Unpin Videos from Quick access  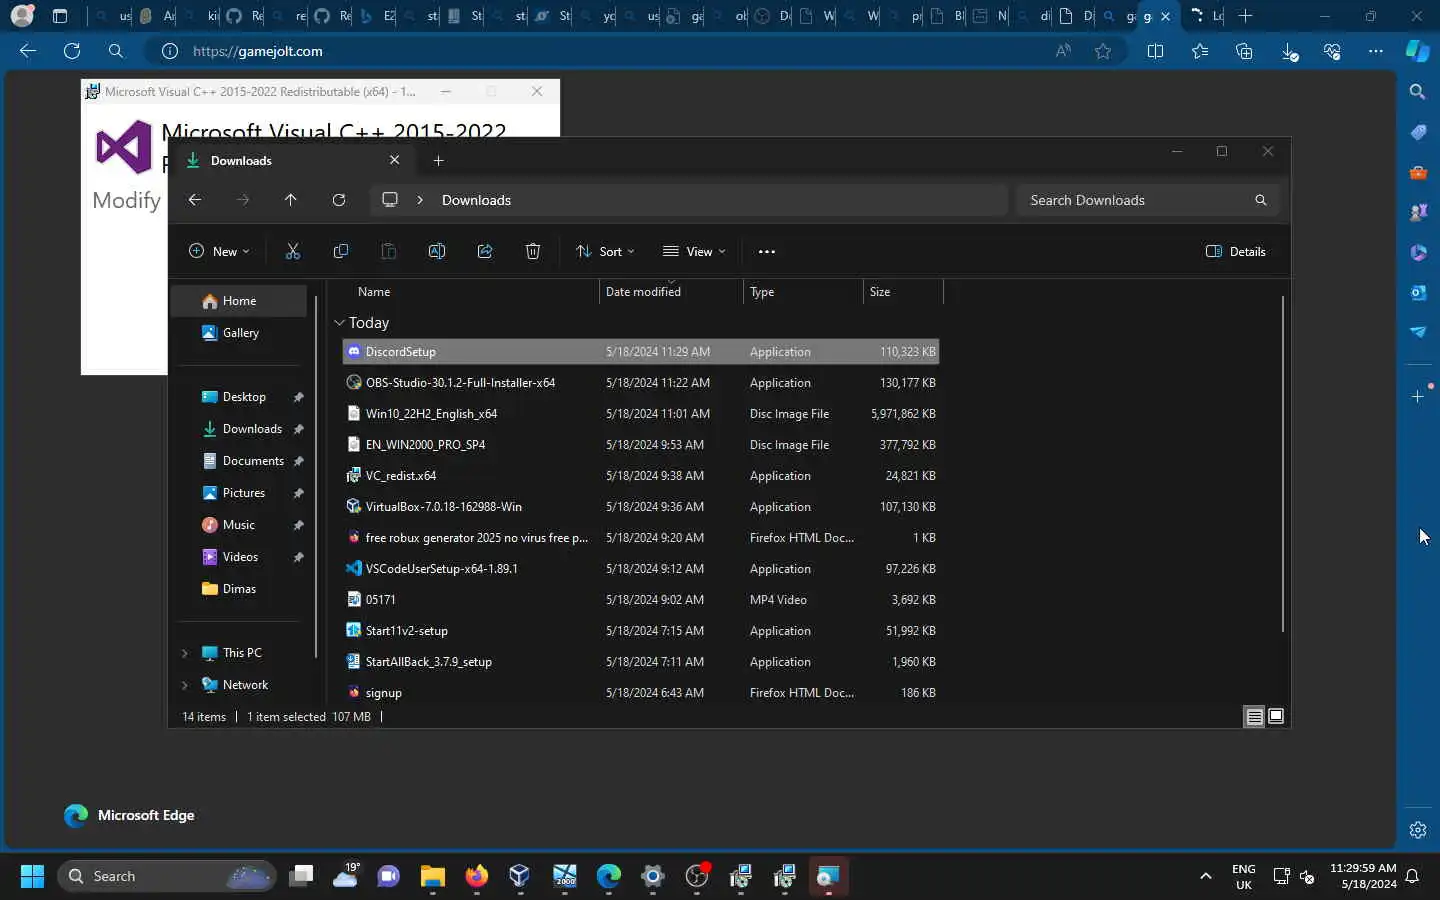[x=298, y=557]
